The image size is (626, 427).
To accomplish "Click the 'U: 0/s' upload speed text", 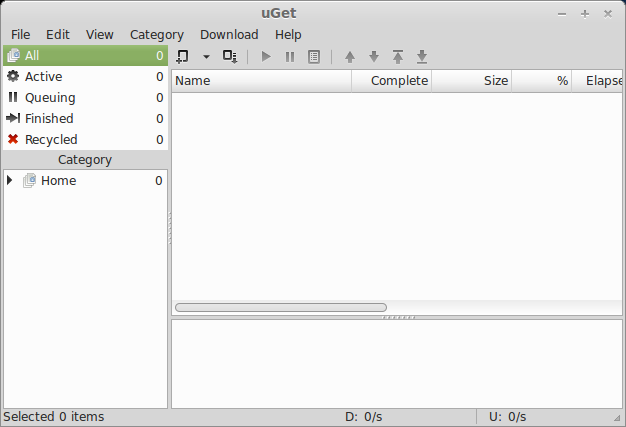I will coord(507,417).
